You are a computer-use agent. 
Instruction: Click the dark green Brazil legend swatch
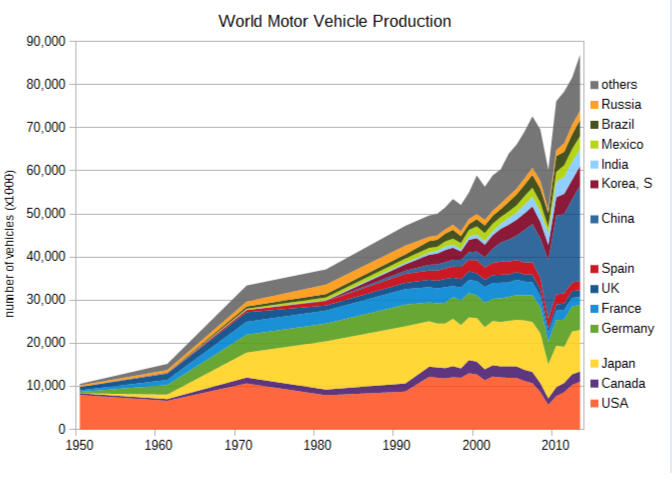[593, 124]
